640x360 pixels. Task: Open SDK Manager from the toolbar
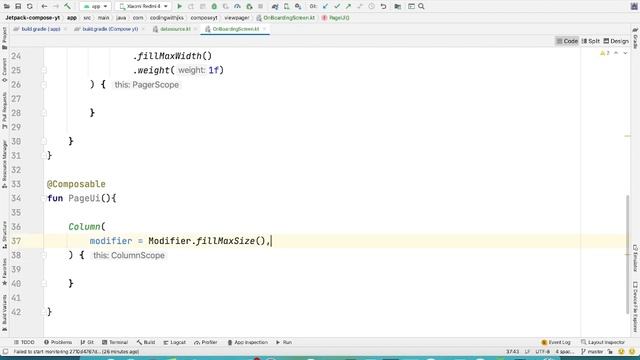click(x=298, y=7)
